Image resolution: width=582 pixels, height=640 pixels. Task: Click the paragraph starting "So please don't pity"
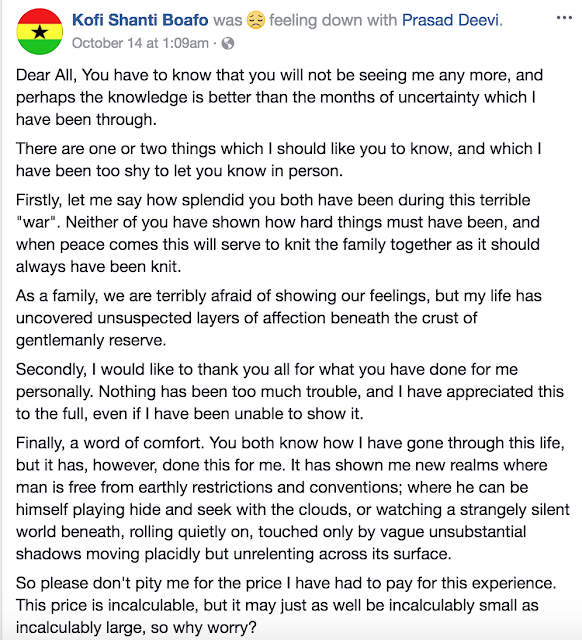tap(286, 605)
